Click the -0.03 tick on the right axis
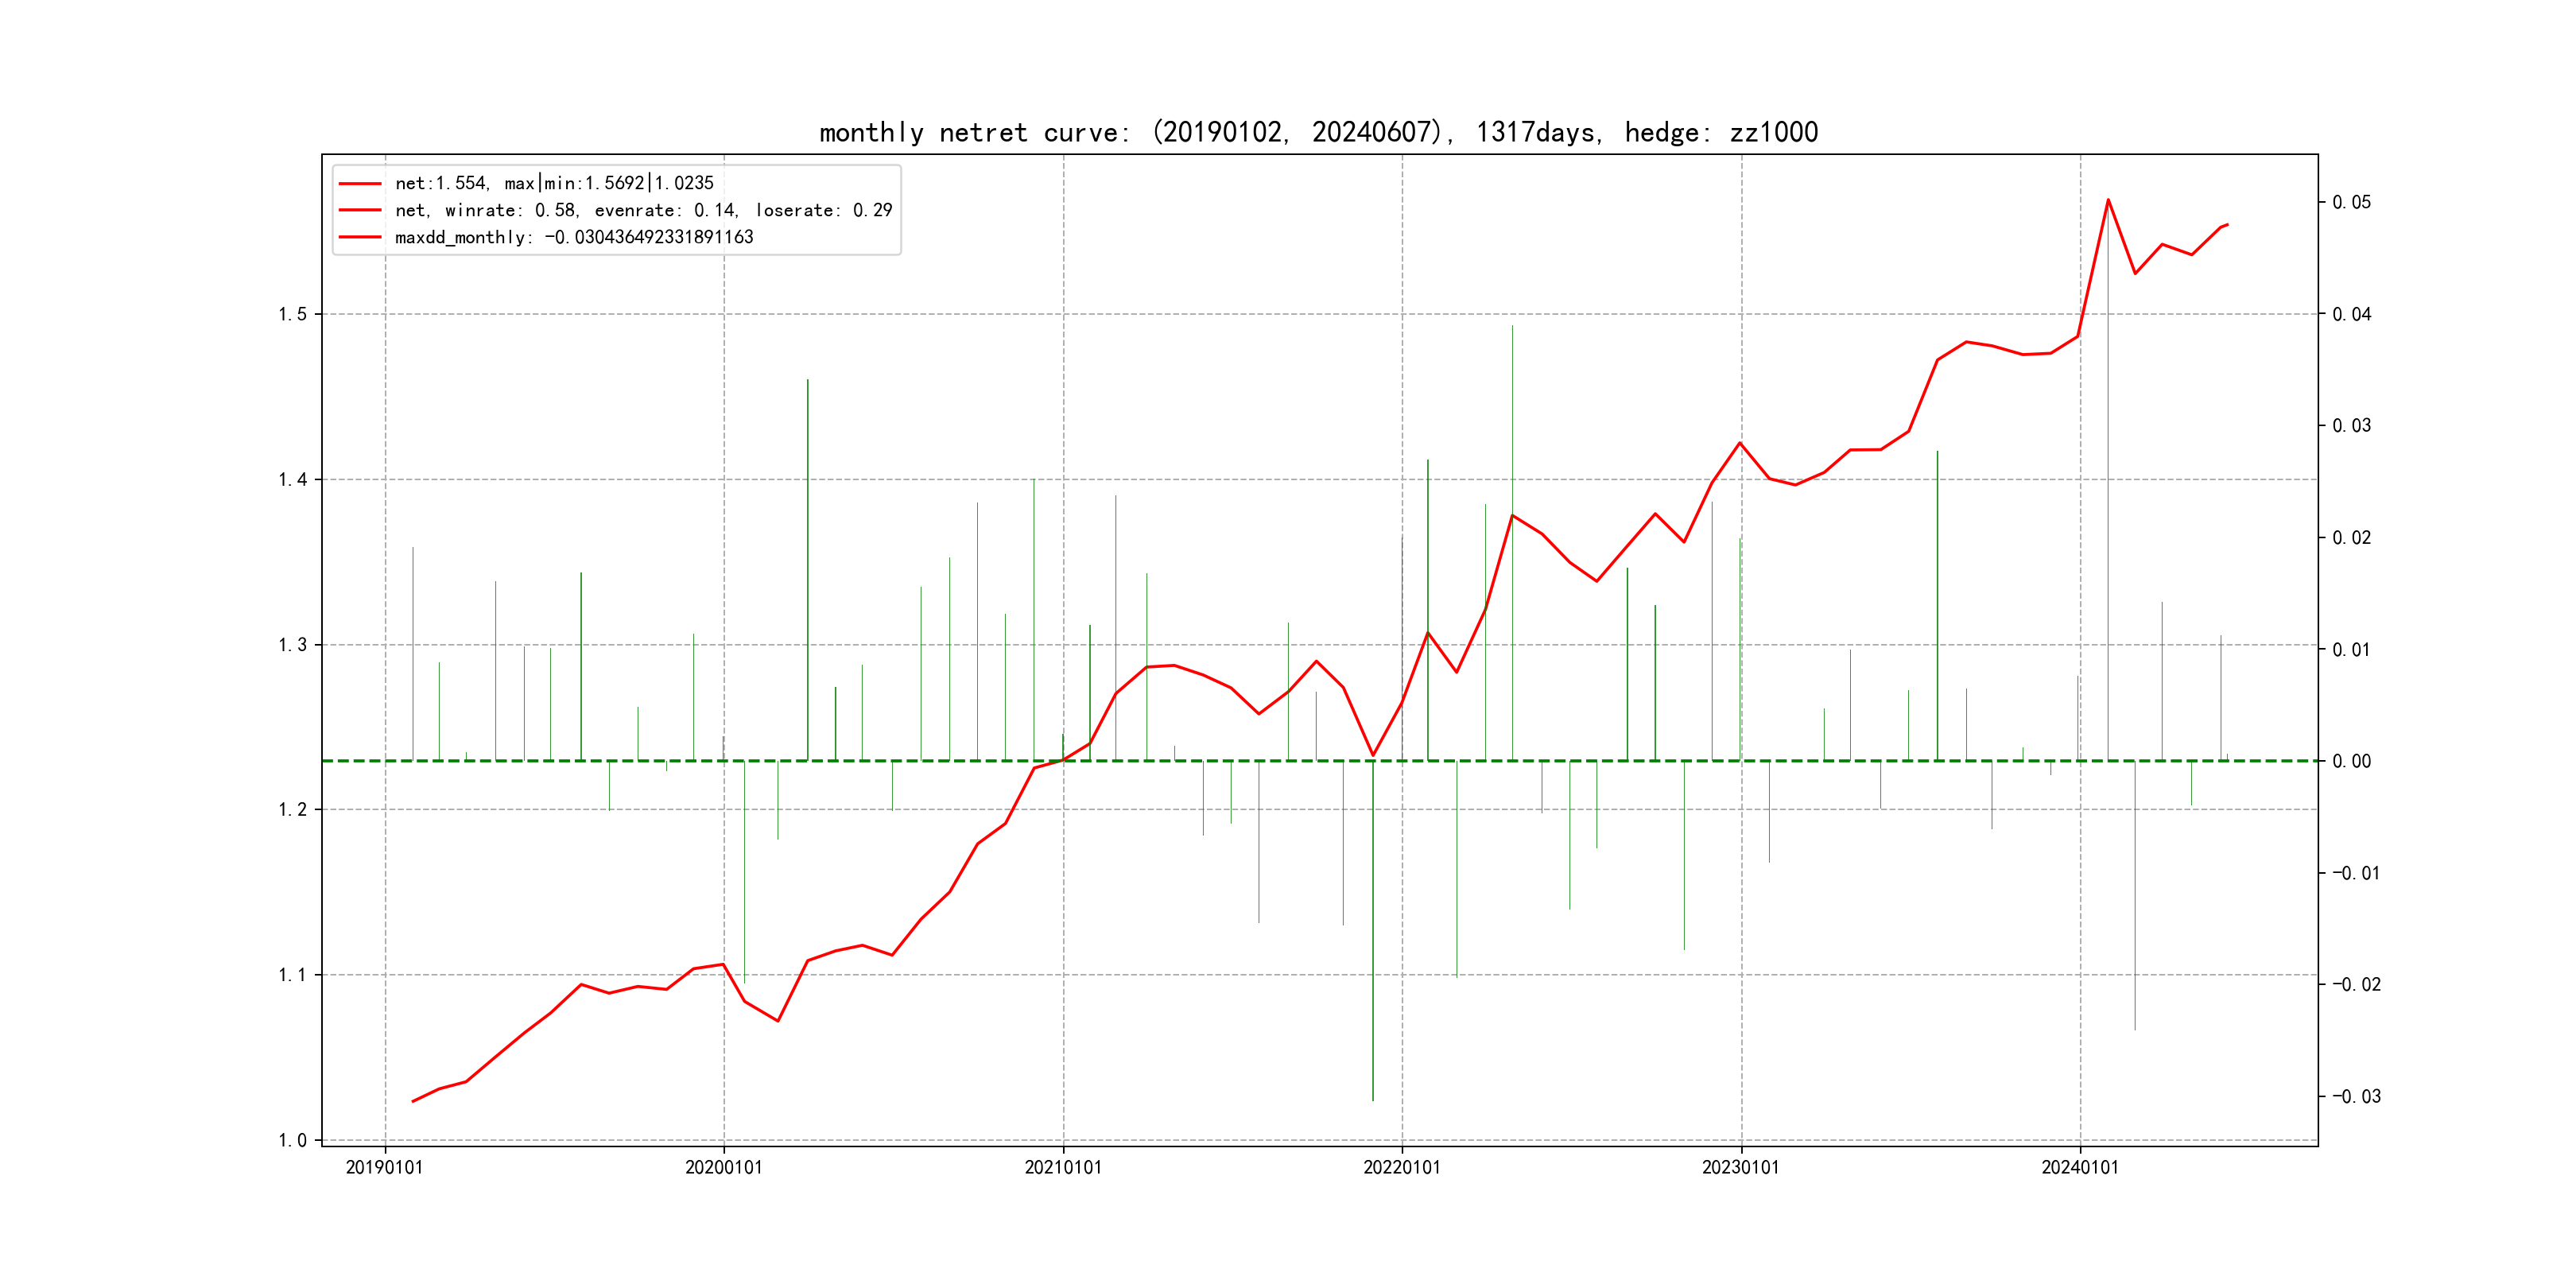 (x=2356, y=1097)
